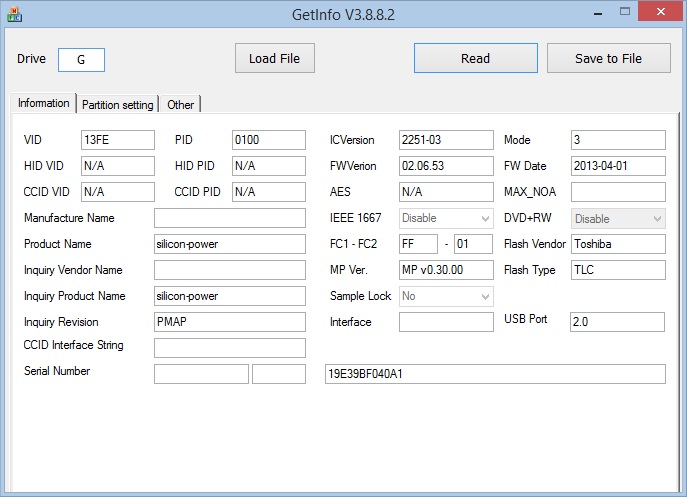687x497 pixels.
Task: Click the Inquiry Revision field showing PMAP
Action: [230, 322]
